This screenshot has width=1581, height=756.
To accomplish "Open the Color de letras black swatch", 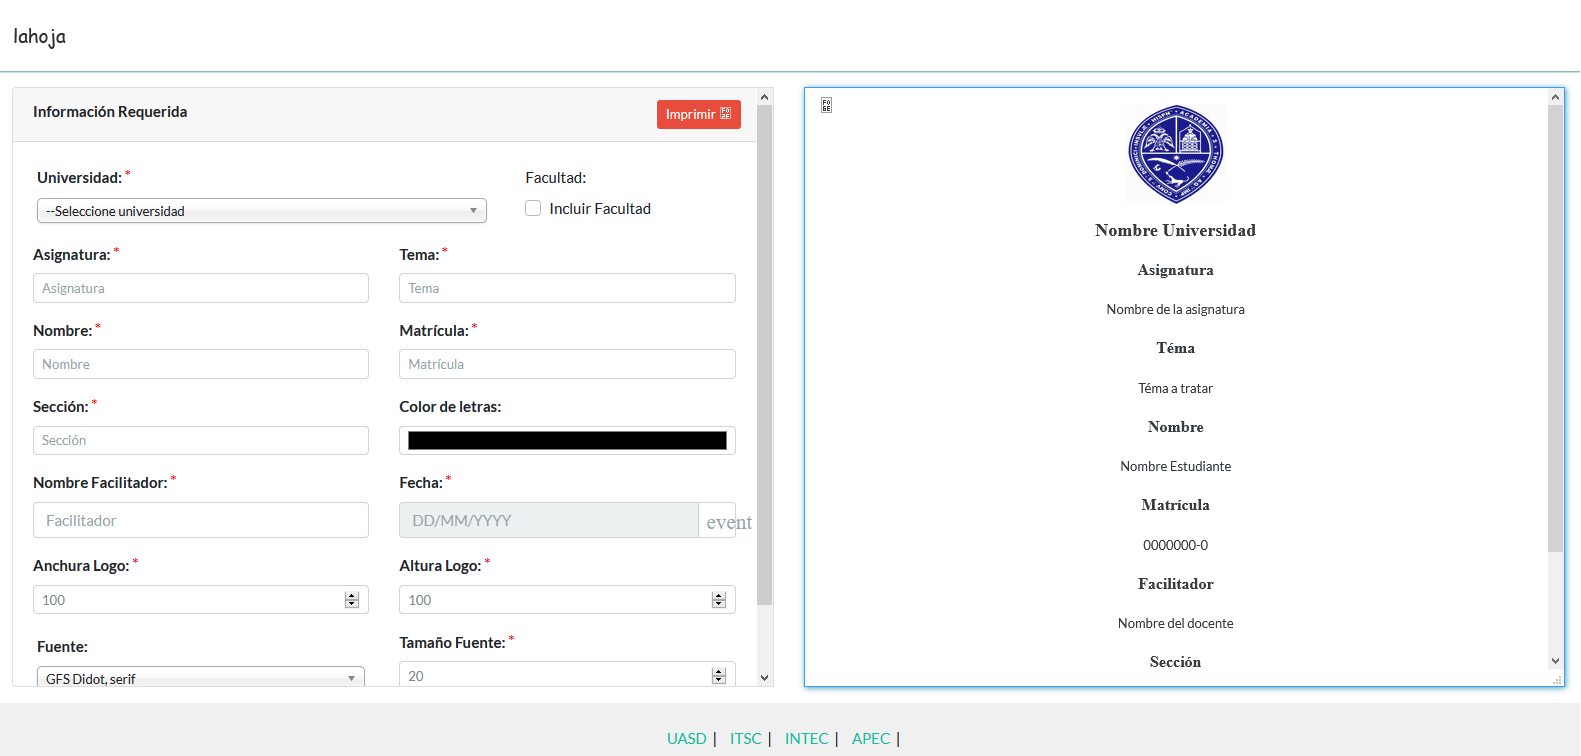I will click(567, 440).
